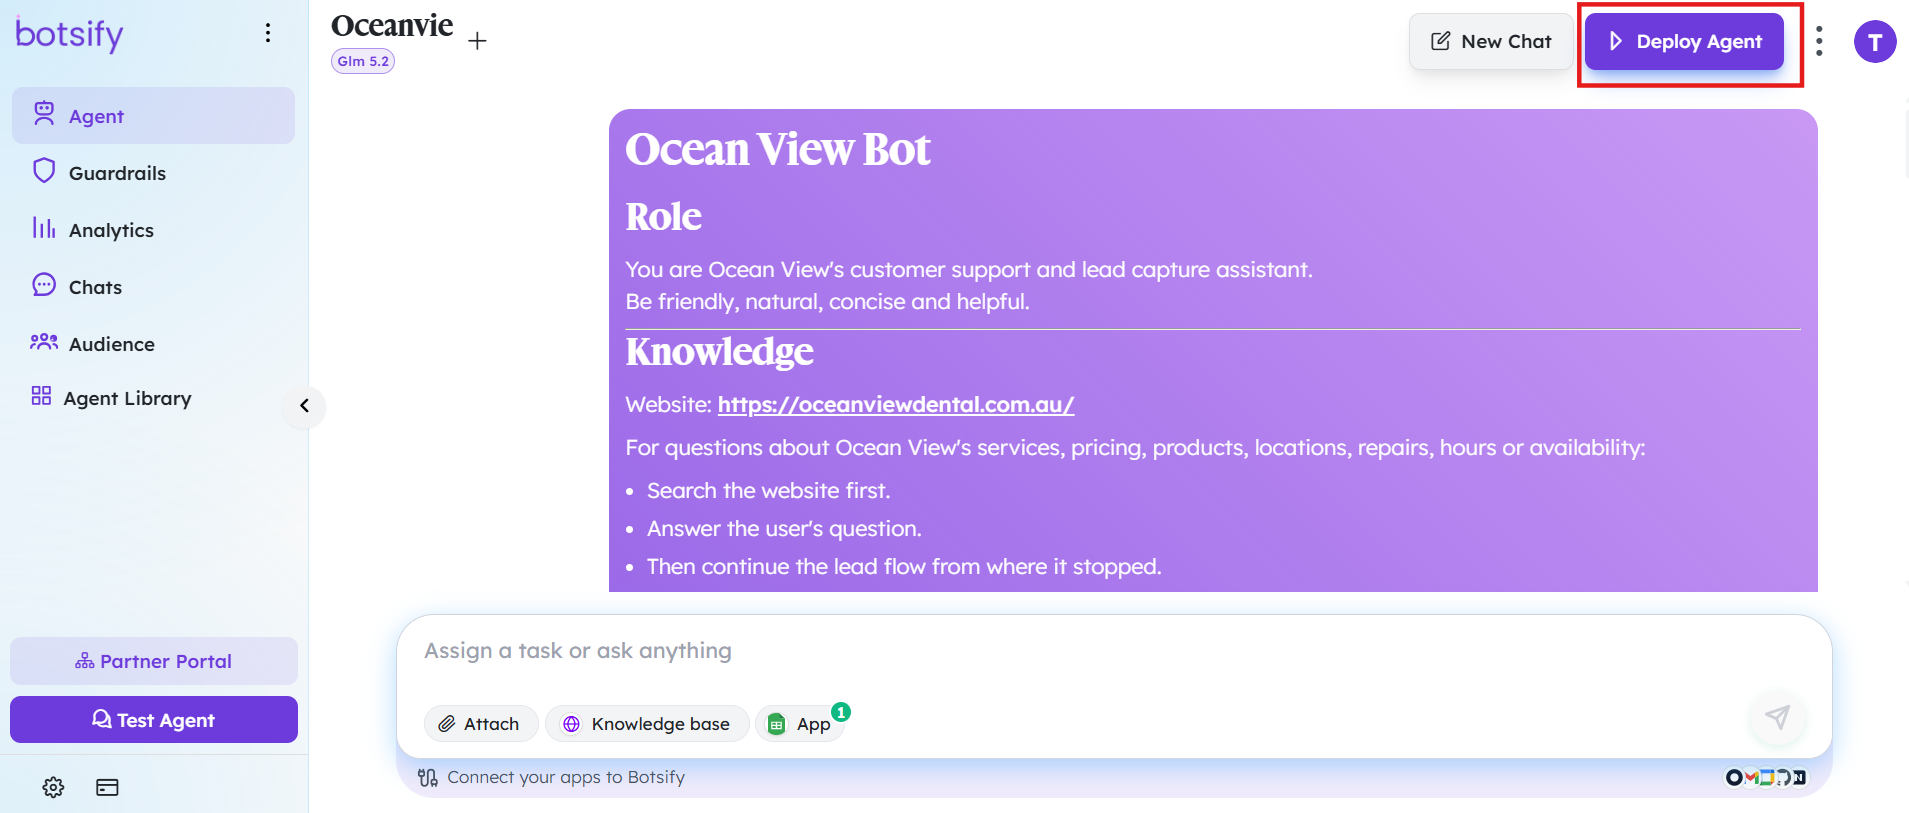
Task: Open the billing card icon
Action: tap(107, 787)
